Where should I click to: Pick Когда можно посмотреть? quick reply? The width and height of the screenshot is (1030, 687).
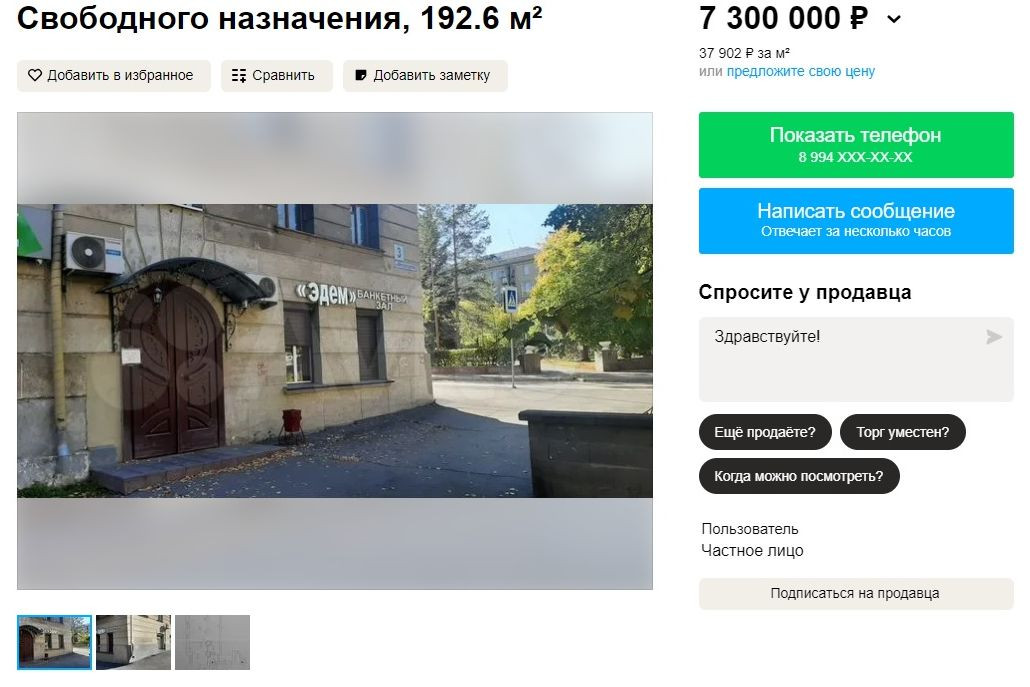pyautogui.click(x=799, y=476)
